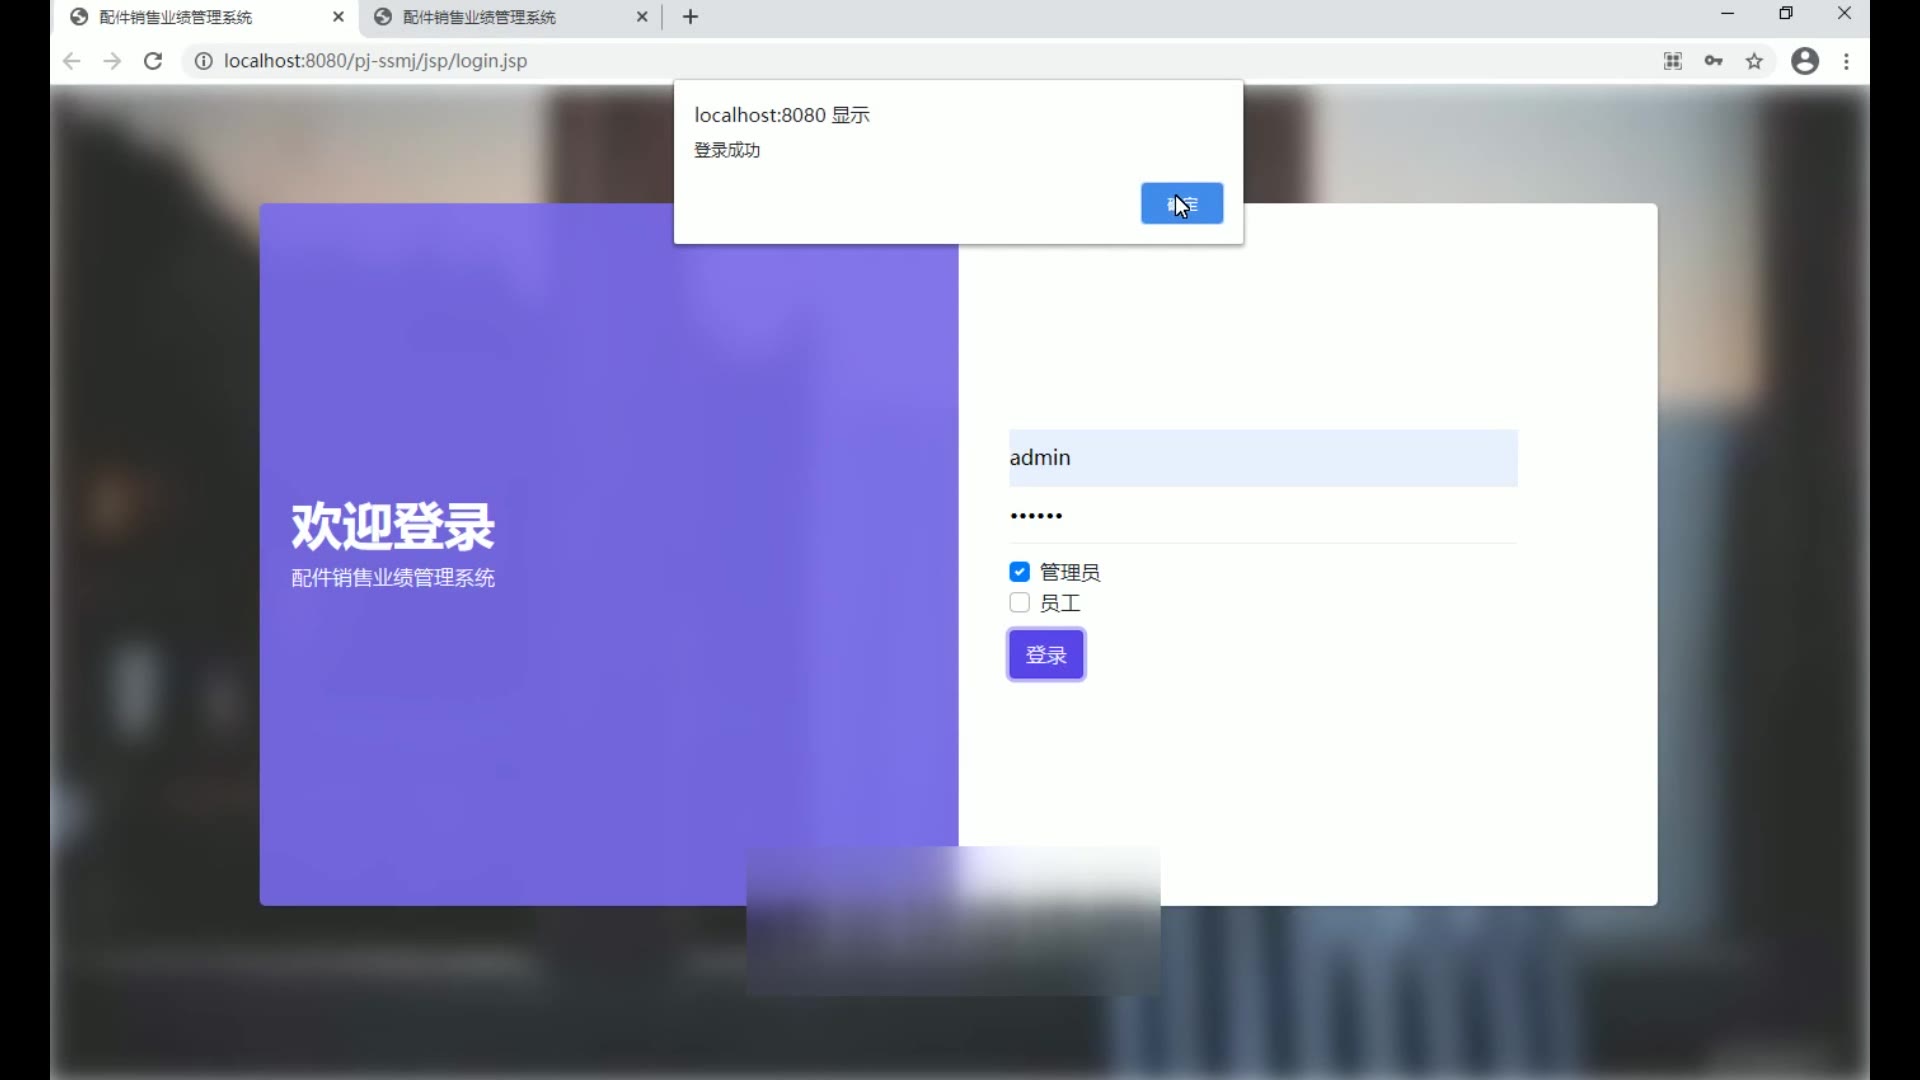
Task: Open the Chrome profile avatar
Action: pyautogui.click(x=1805, y=61)
